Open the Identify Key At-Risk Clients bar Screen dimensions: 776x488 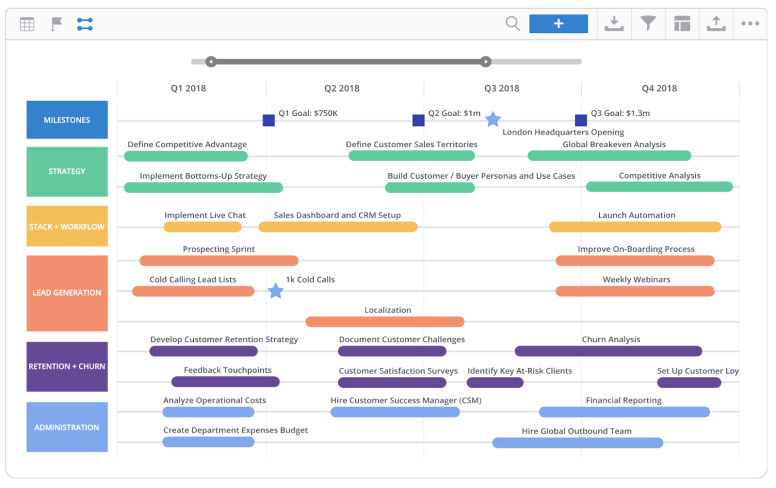(x=495, y=382)
